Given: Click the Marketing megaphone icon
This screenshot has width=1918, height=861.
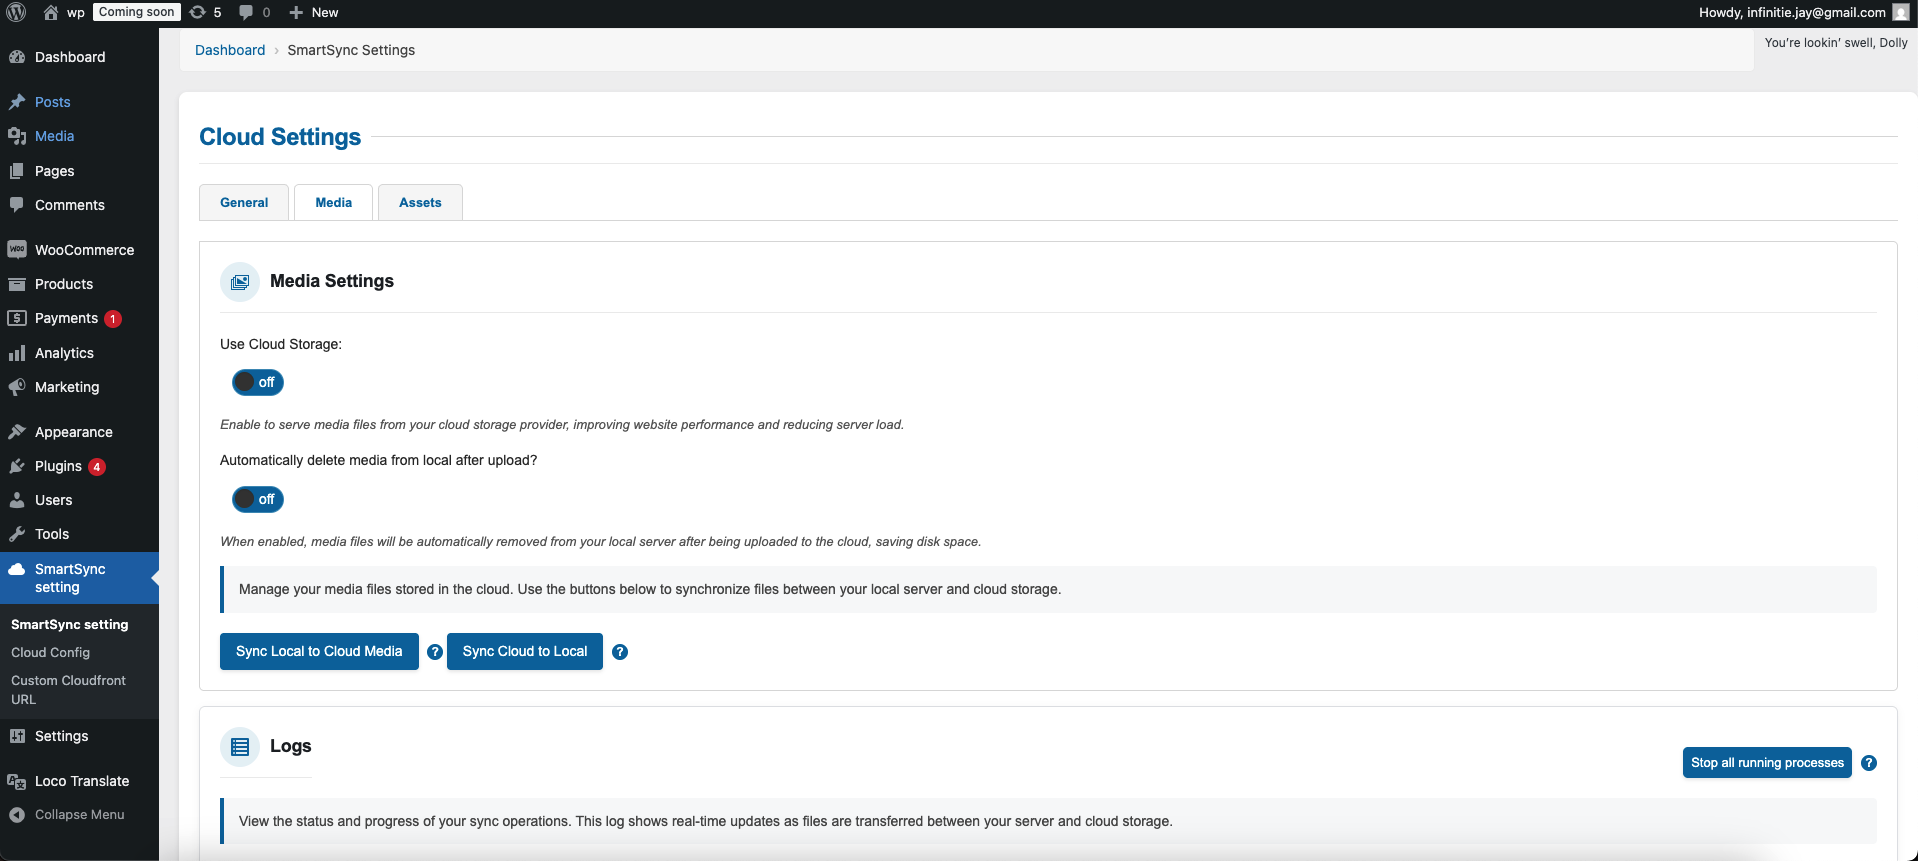Looking at the screenshot, I should coord(17,387).
